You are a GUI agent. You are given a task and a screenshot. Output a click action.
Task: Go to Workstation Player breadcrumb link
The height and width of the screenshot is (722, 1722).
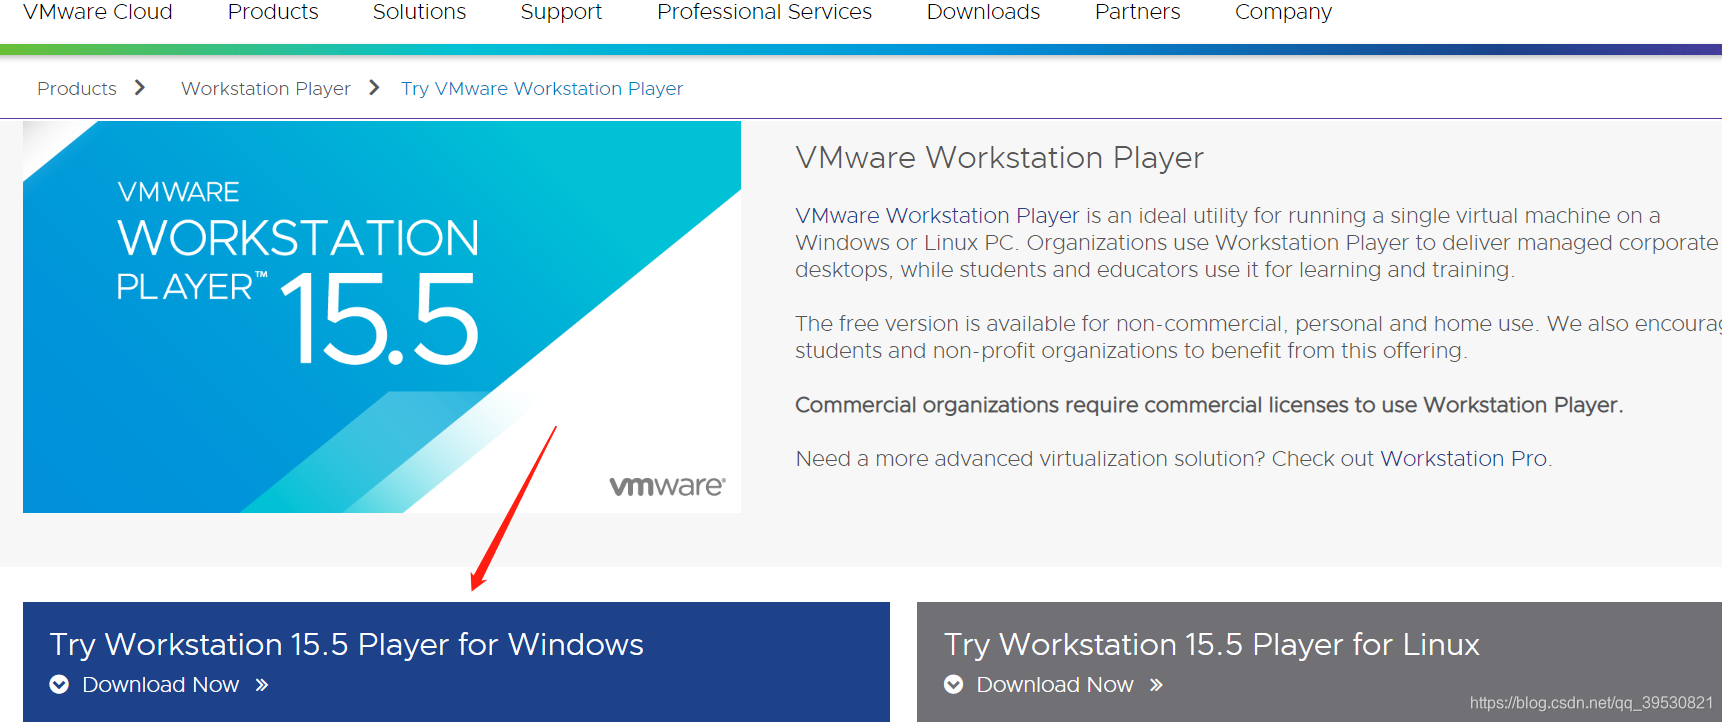[266, 88]
